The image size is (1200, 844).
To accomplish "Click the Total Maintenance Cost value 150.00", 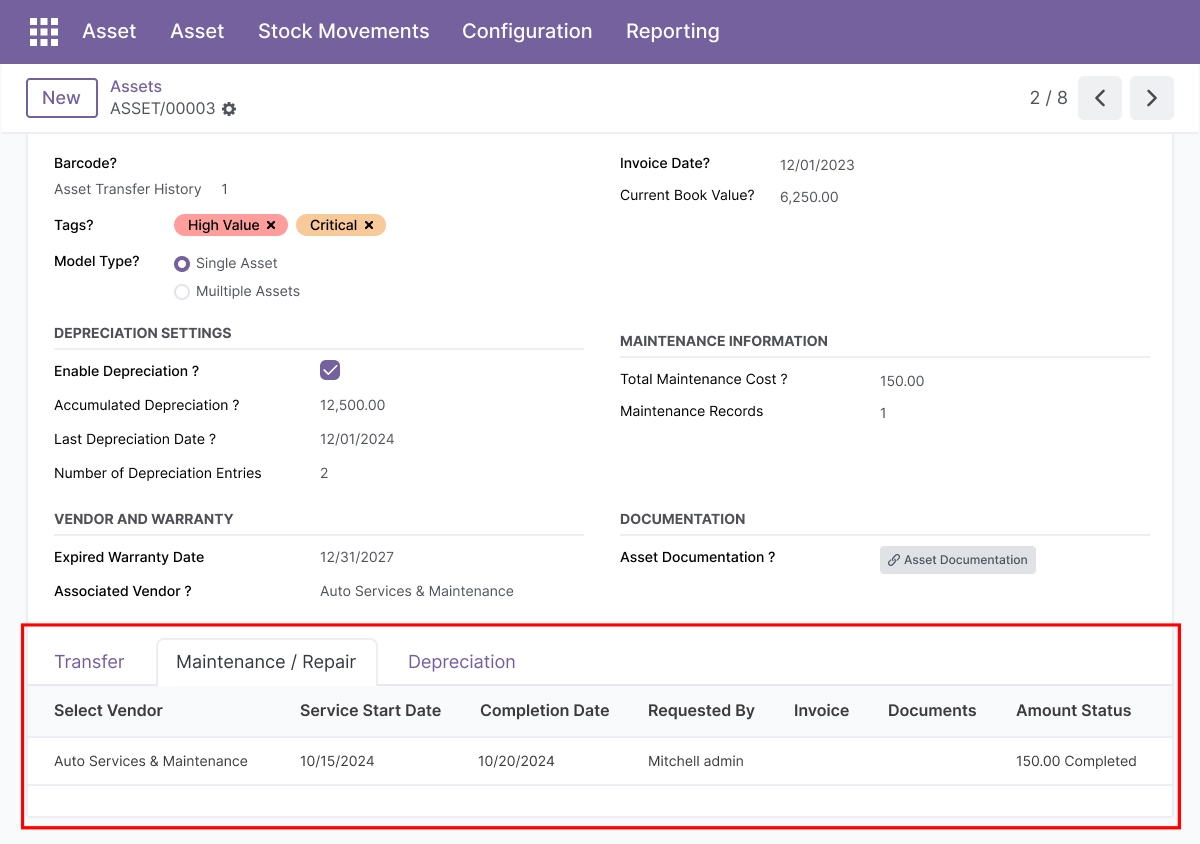I will coord(902,381).
